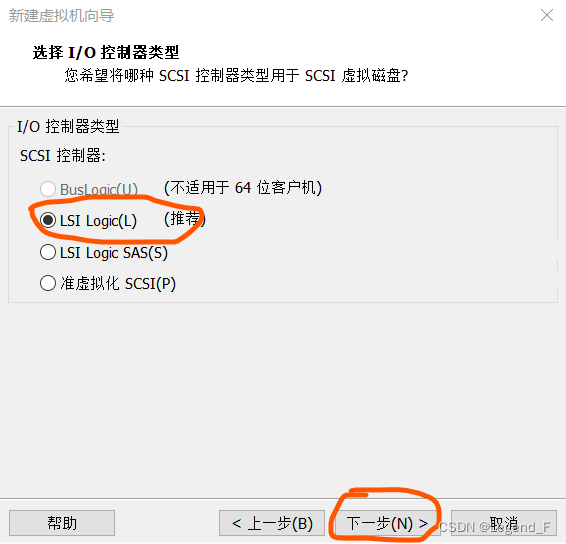Cancel the wizard with 取消 button
Viewport: 566px width, 544px height.
504,523
